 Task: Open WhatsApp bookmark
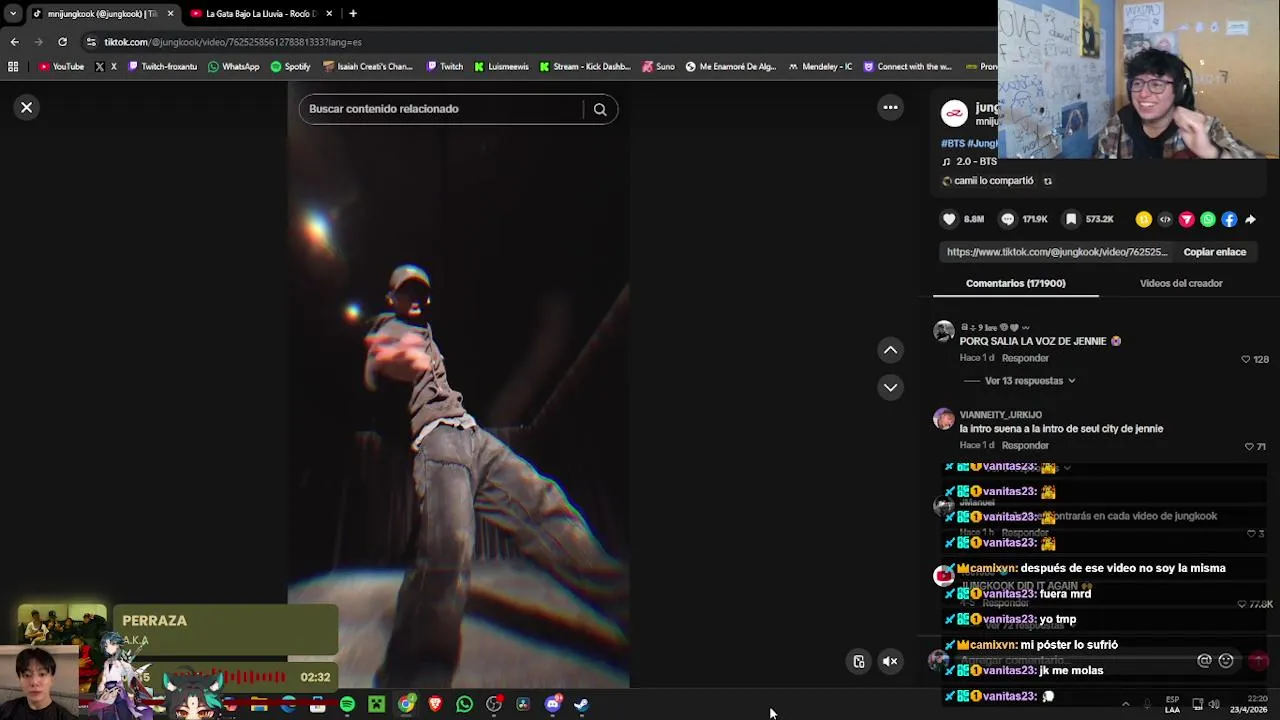pyautogui.click(x=234, y=67)
